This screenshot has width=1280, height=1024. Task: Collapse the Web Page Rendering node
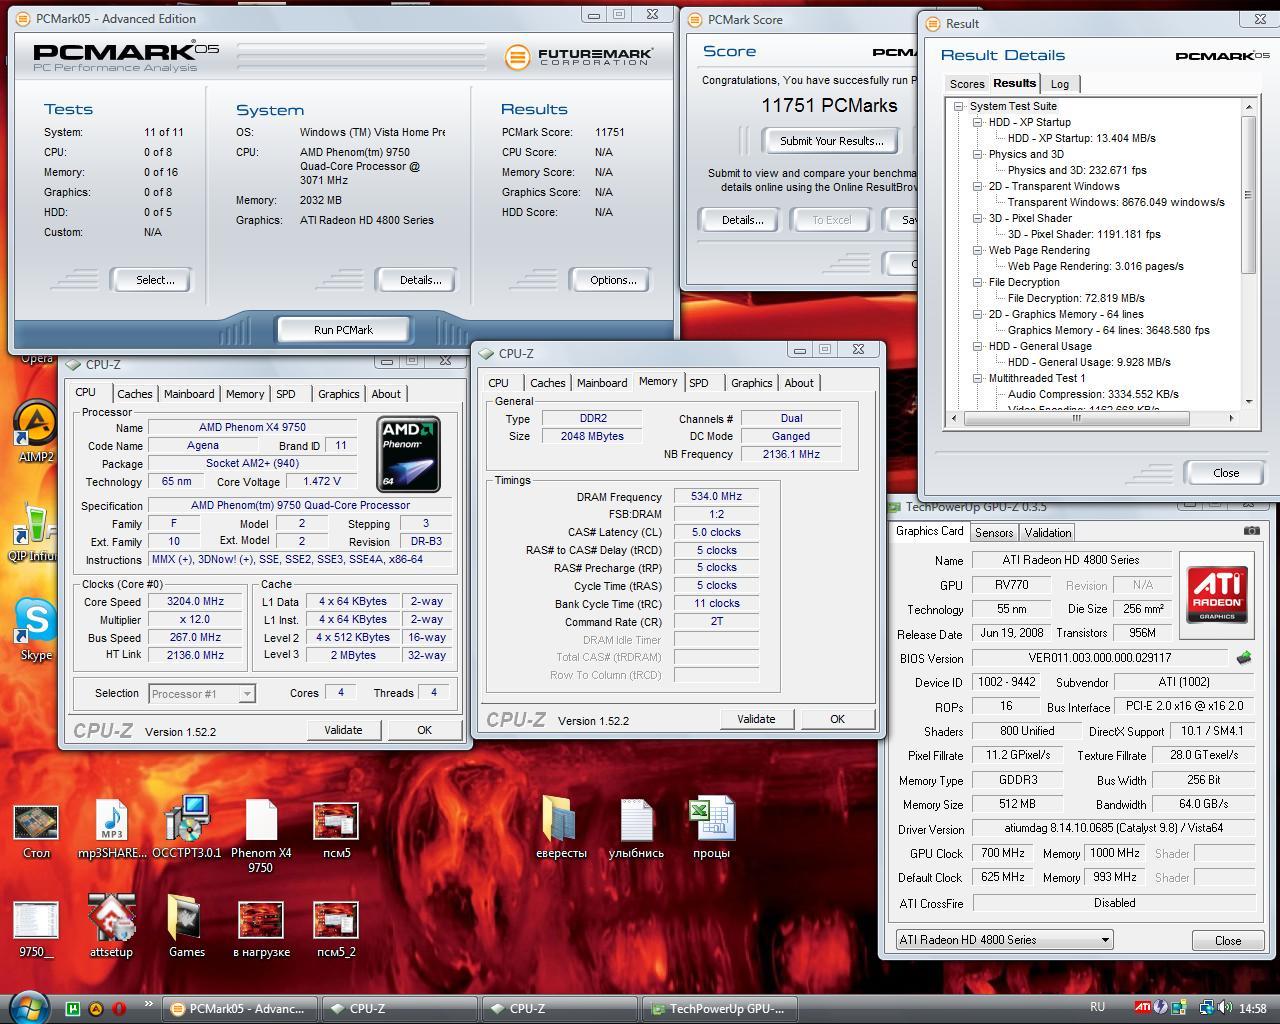[x=978, y=250]
